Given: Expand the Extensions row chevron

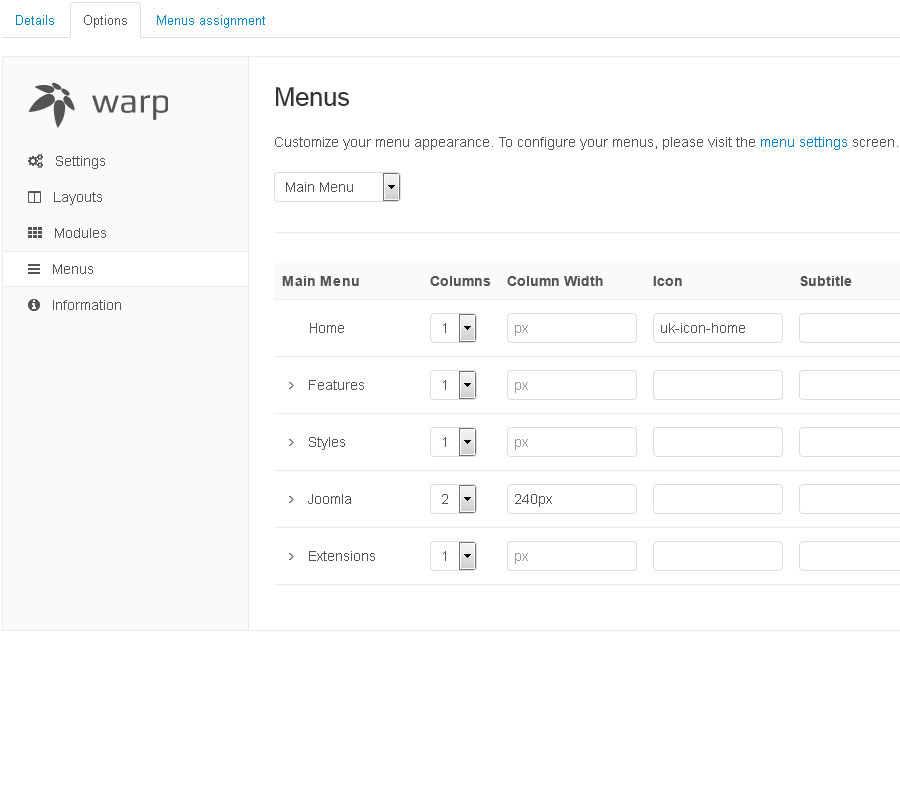Looking at the screenshot, I should pyautogui.click(x=291, y=556).
